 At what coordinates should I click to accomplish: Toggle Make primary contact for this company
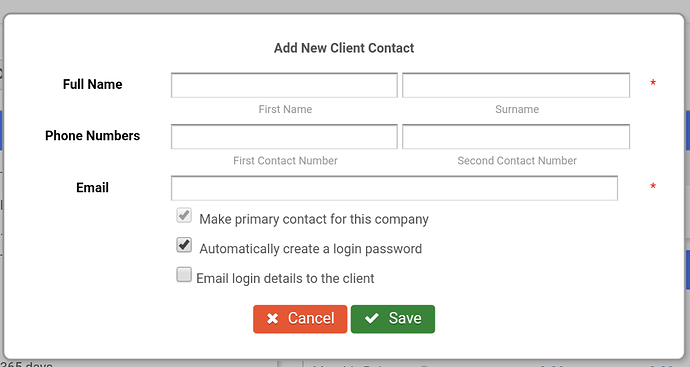(184, 215)
